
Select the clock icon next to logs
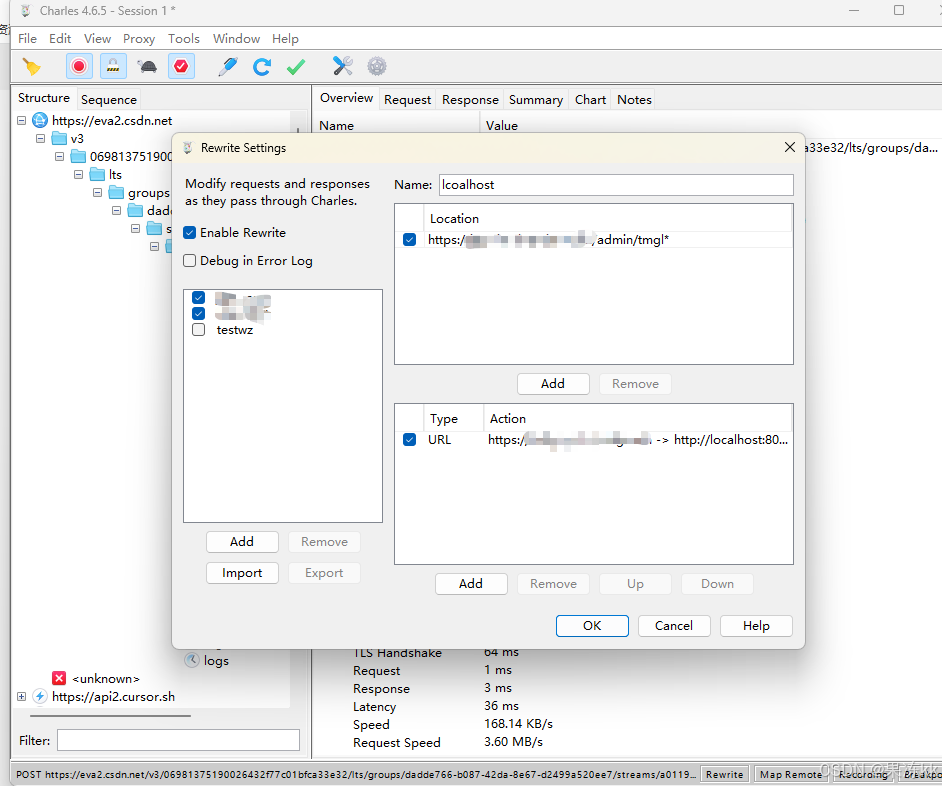click(x=192, y=660)
